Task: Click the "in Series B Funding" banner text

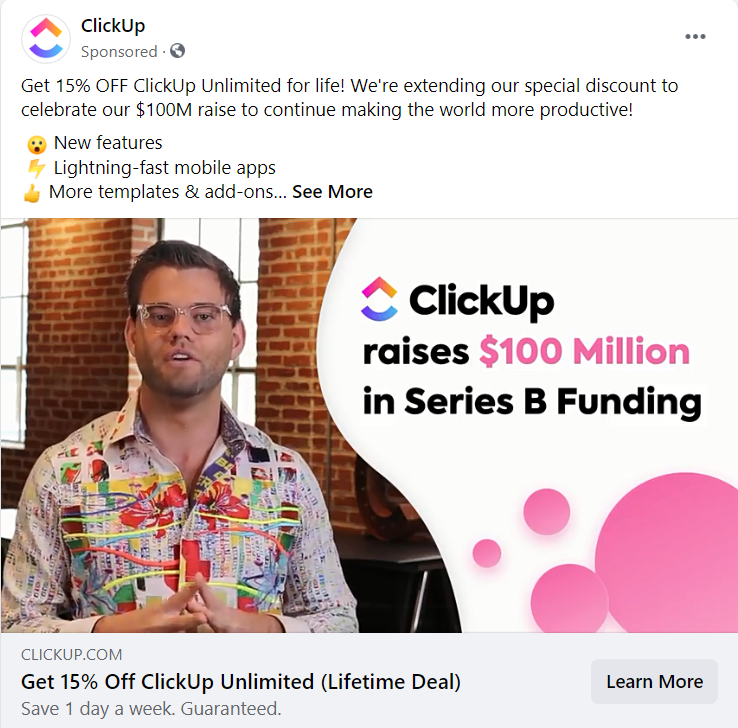Action: (531, 402)
